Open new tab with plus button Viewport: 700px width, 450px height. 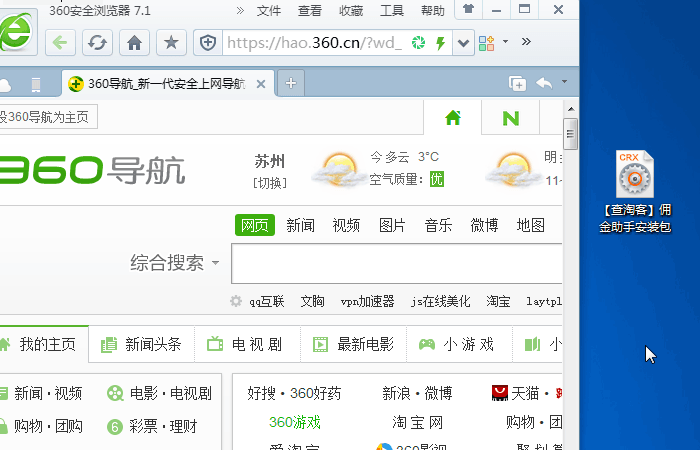[291, 83]
